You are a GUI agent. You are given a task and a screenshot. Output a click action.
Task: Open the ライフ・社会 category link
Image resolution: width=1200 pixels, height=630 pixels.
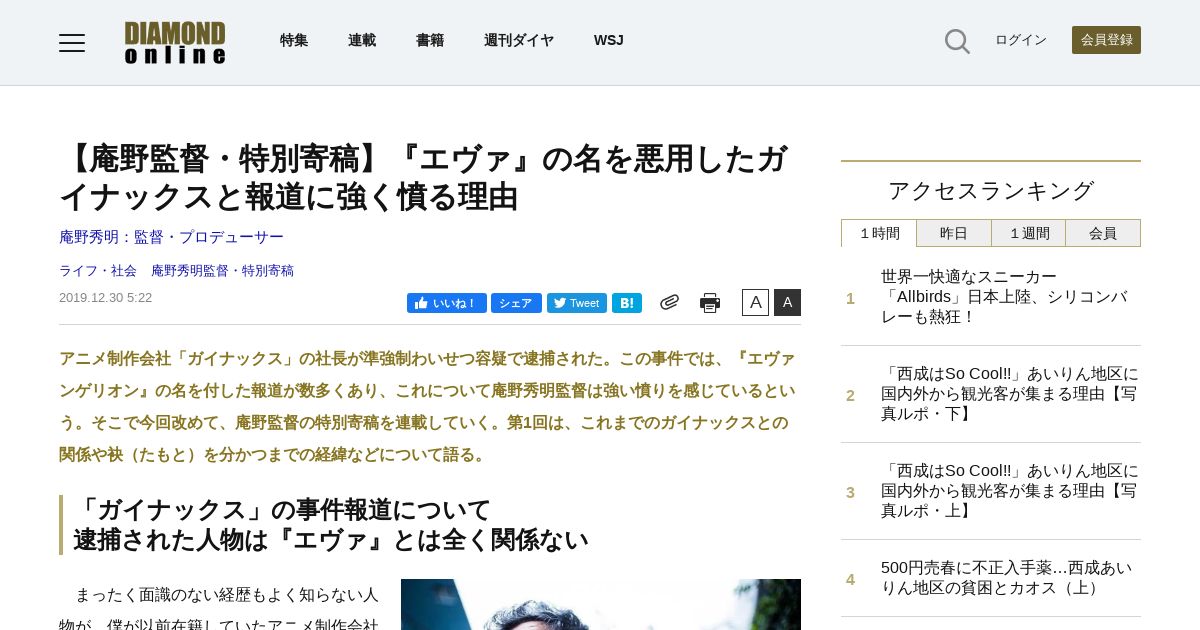(x=98, y=271)
